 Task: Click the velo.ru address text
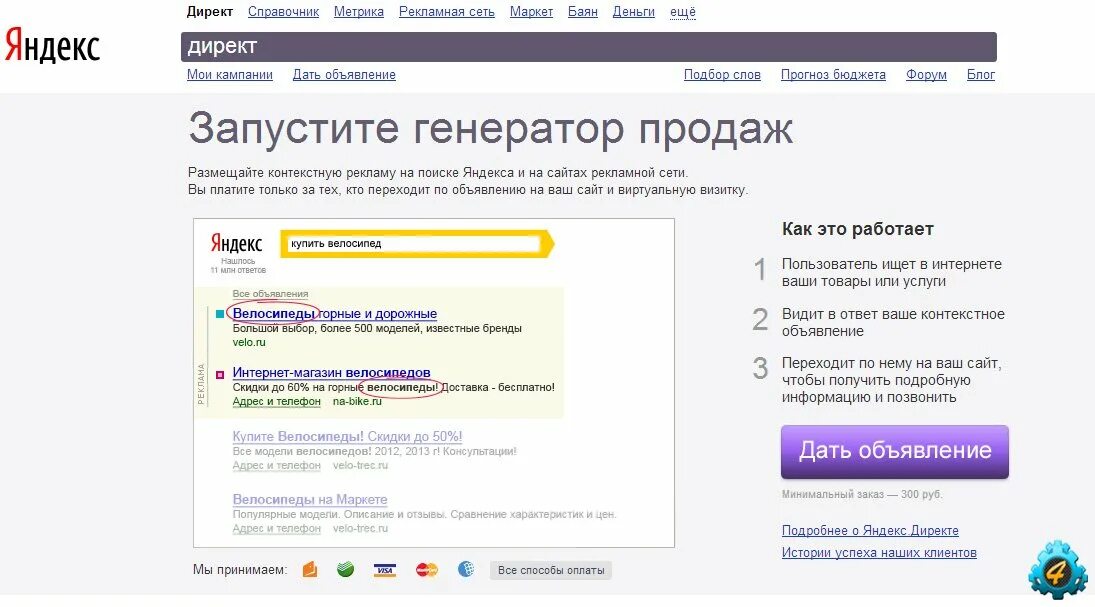(x=249, y=342)
